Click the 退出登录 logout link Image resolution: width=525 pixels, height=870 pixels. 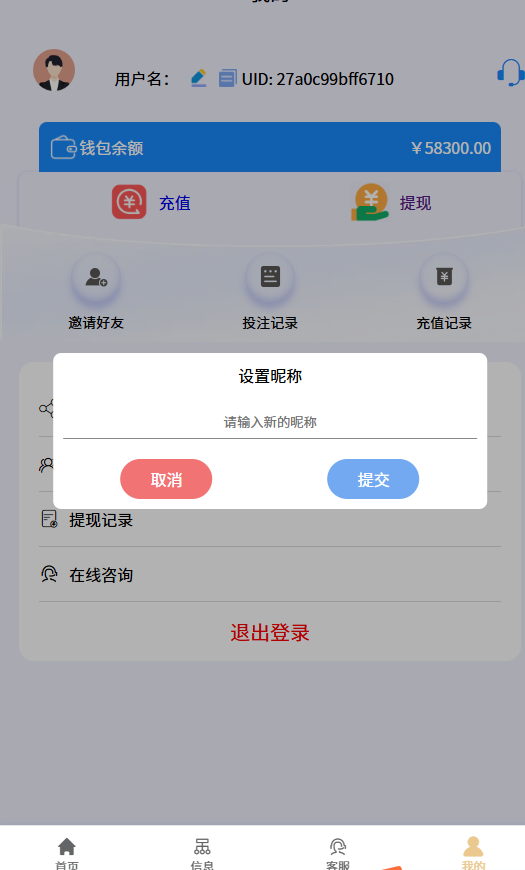270,633
